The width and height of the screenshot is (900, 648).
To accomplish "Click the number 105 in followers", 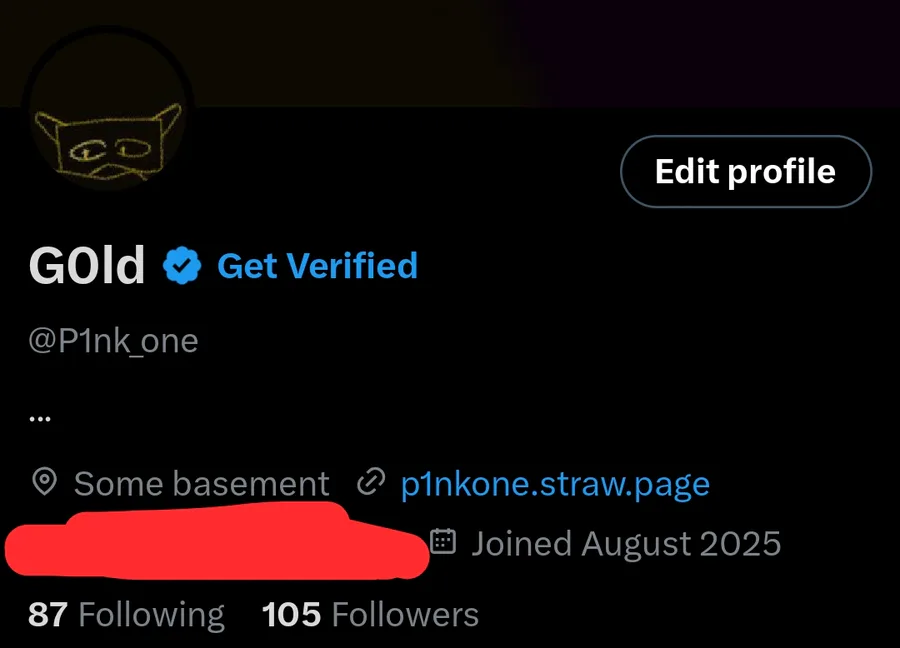I will pyautogui.click(x=291, y=614).
